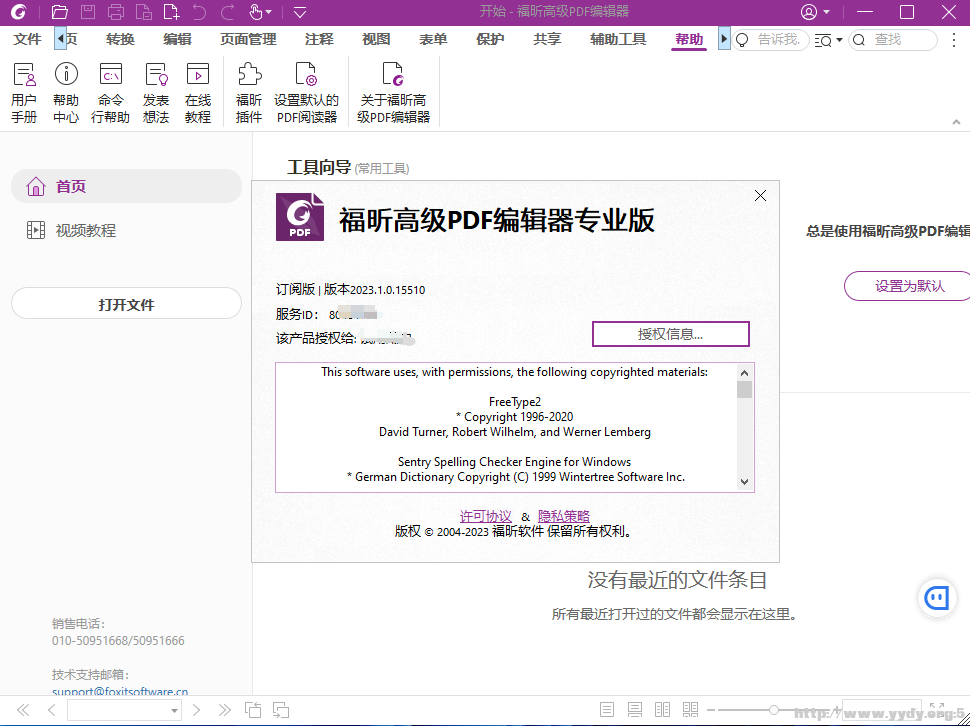Screen dimensions: 970x726
Task: Go to next page arrow in status bar
Action: click(x=197, y=710)
